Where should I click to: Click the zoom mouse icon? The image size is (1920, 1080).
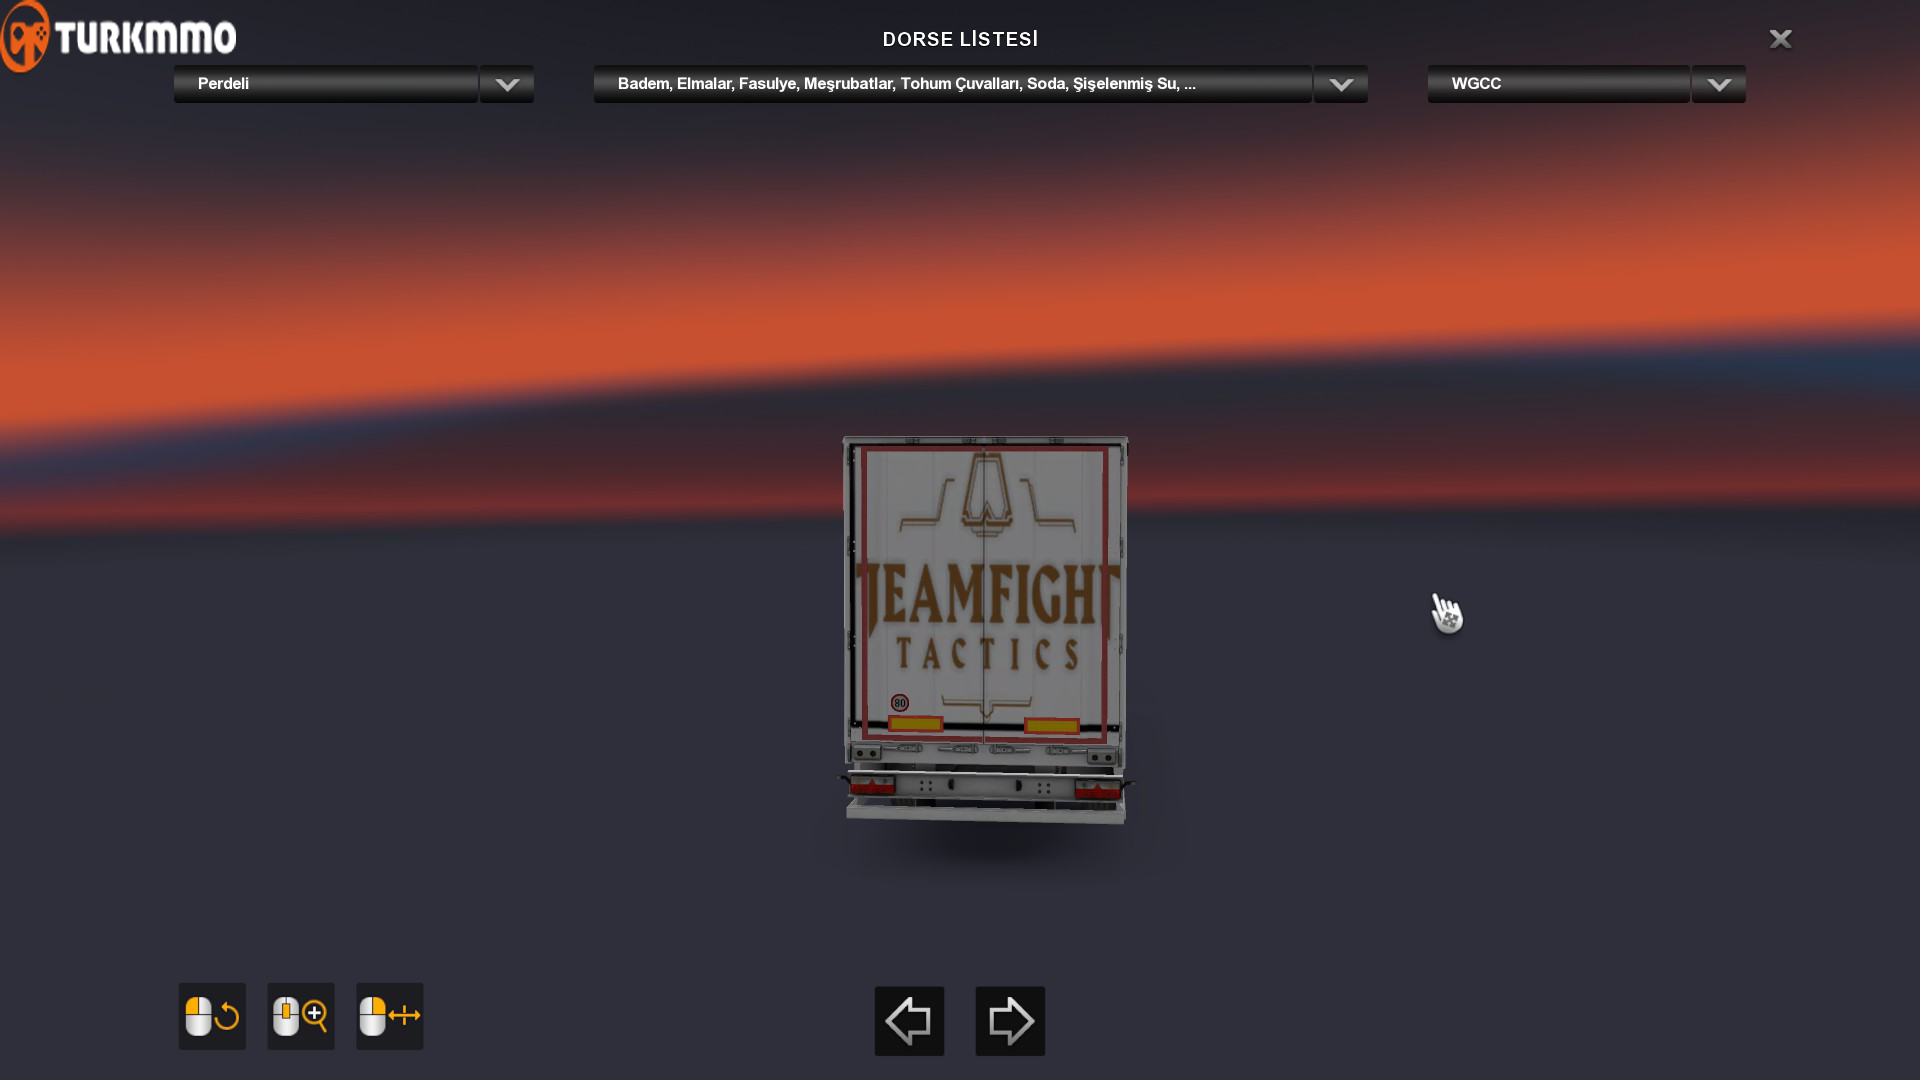coord(301,1016)
